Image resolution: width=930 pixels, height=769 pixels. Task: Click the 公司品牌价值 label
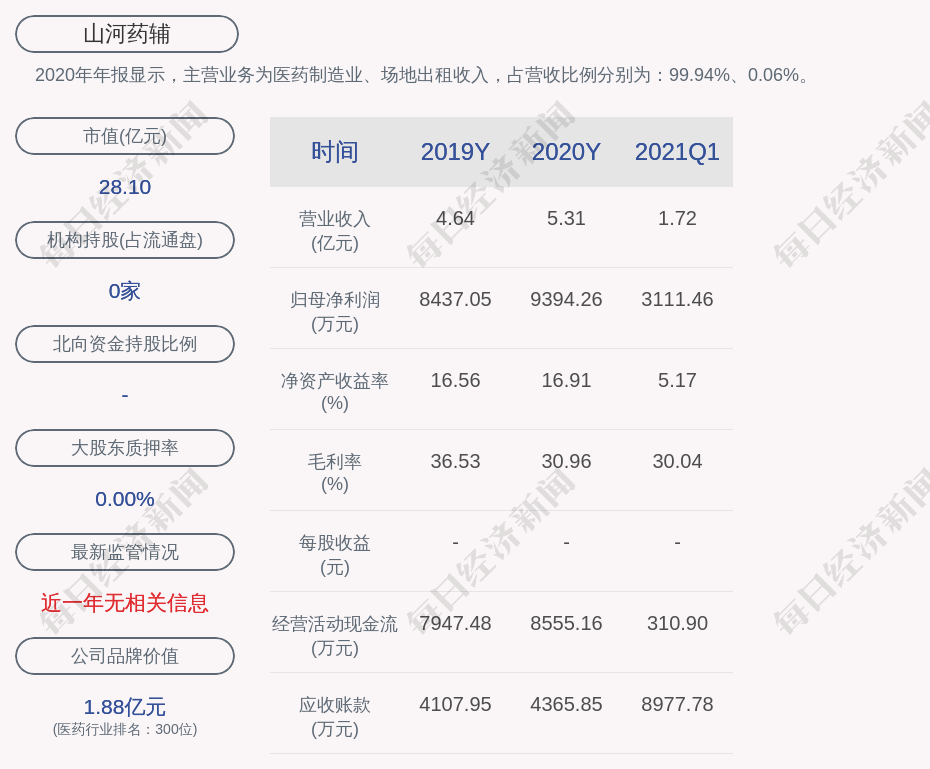coord(125,656)
